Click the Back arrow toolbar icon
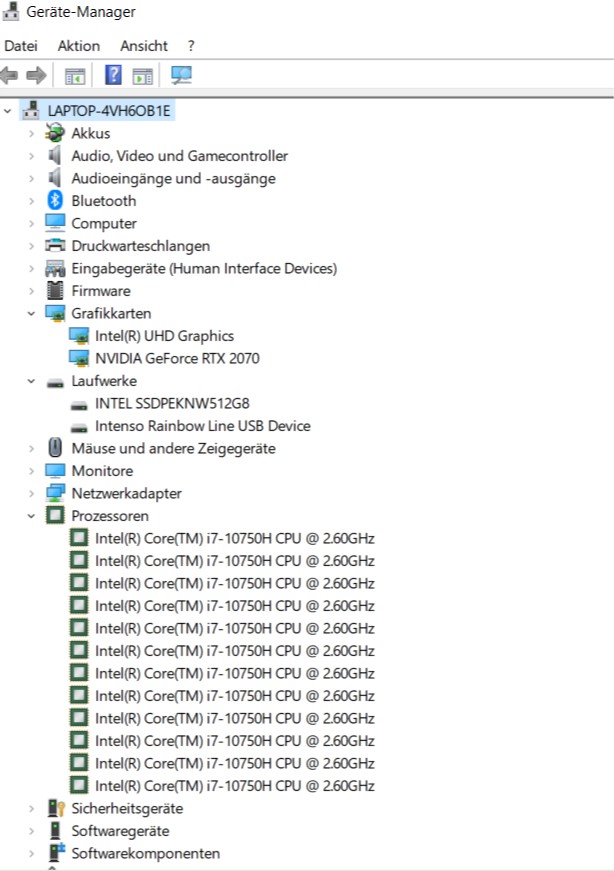Screen dimensions: 614x871 (x=9, y=75)
